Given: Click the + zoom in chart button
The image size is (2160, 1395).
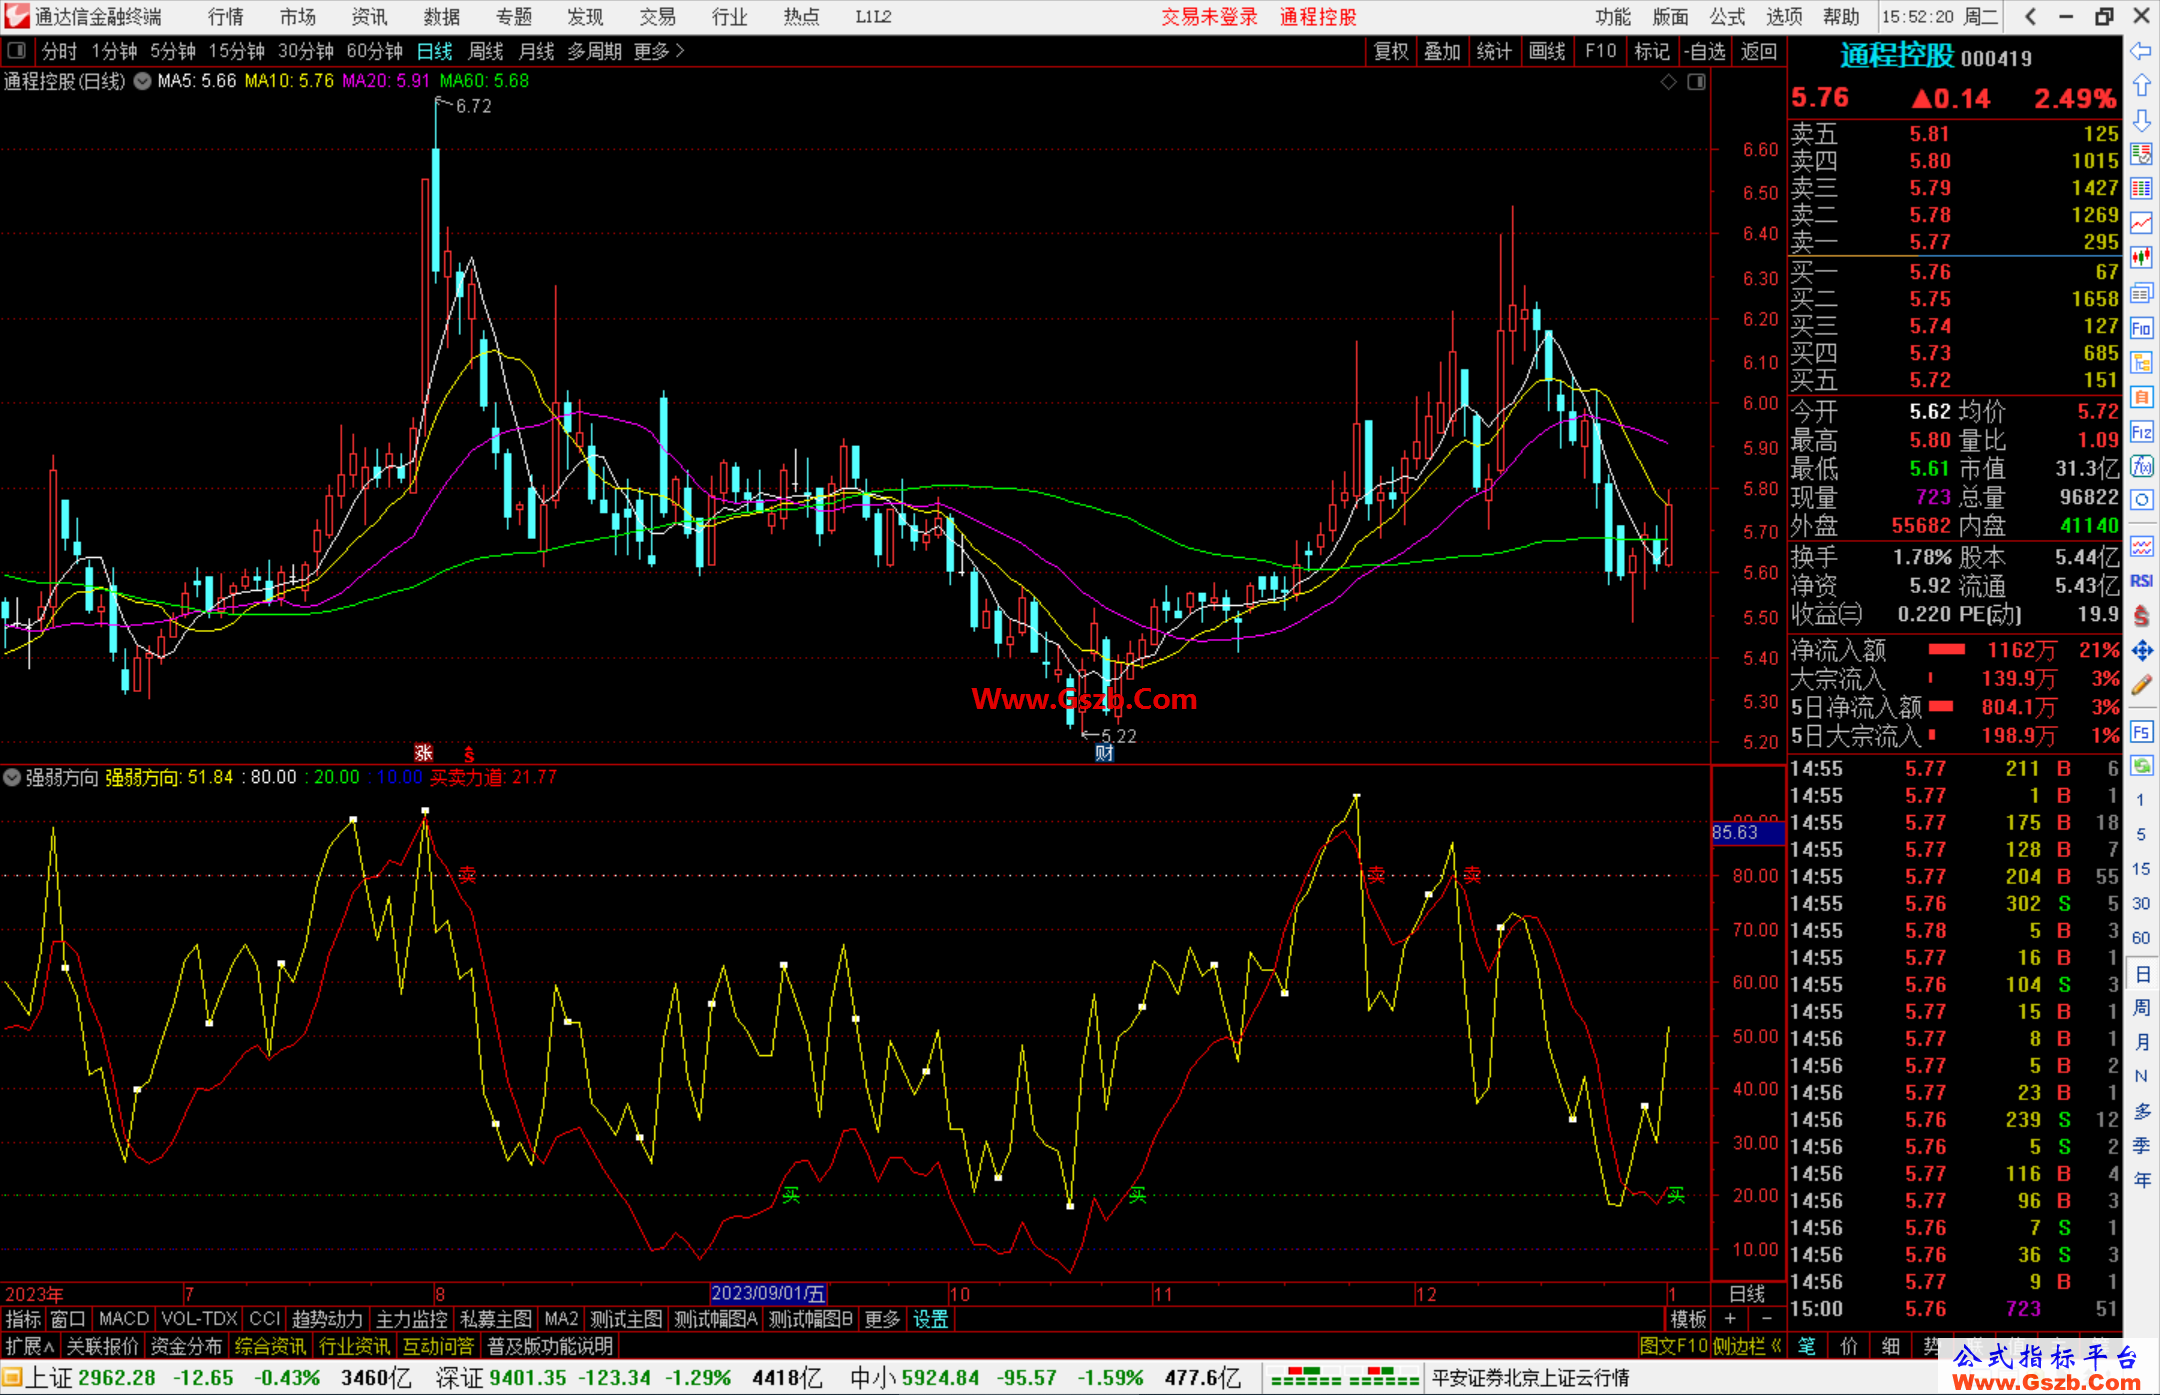Looking at the screenshot, I should coord(1730,1319).
